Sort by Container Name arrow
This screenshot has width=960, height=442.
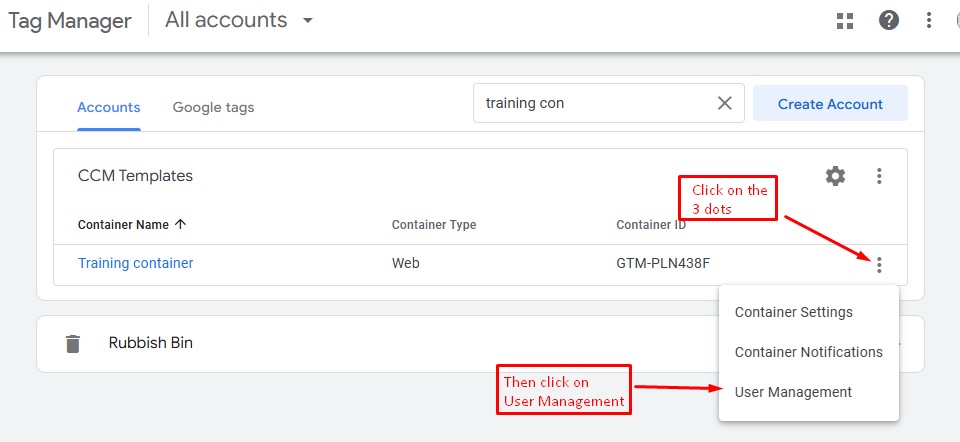tap(180, 224)
